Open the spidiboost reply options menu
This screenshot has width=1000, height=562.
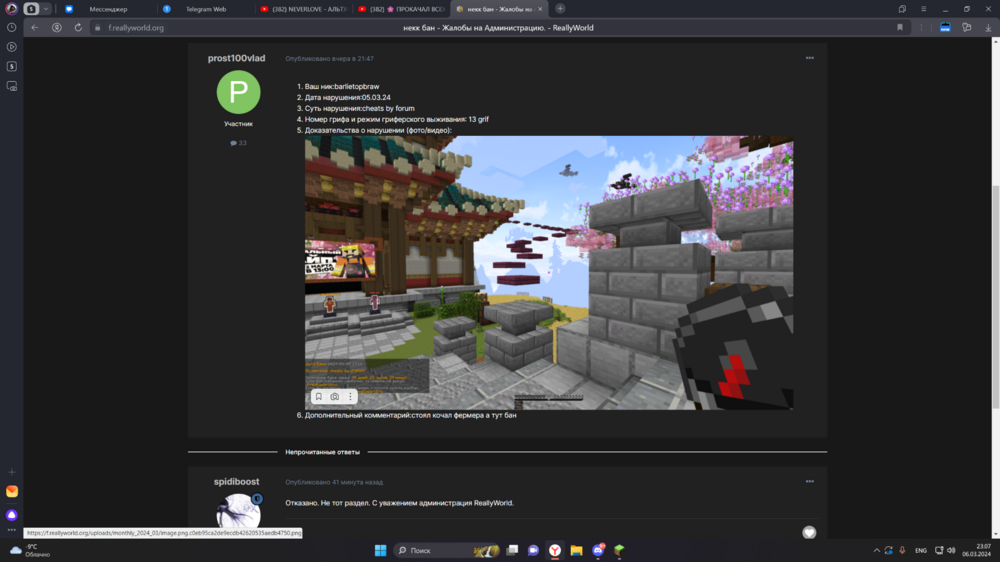point(809,482)
